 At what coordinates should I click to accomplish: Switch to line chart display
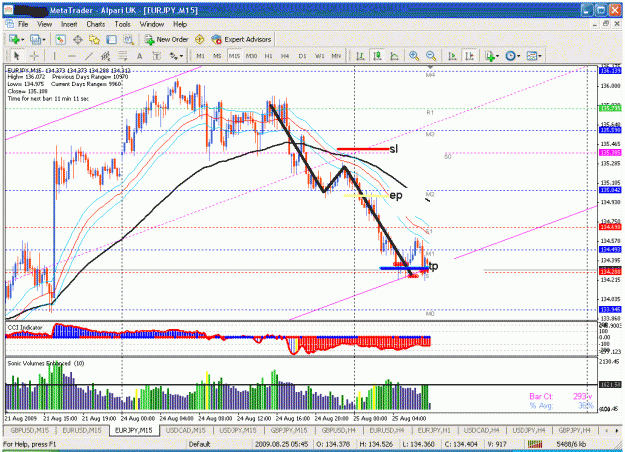click(394, 56)
